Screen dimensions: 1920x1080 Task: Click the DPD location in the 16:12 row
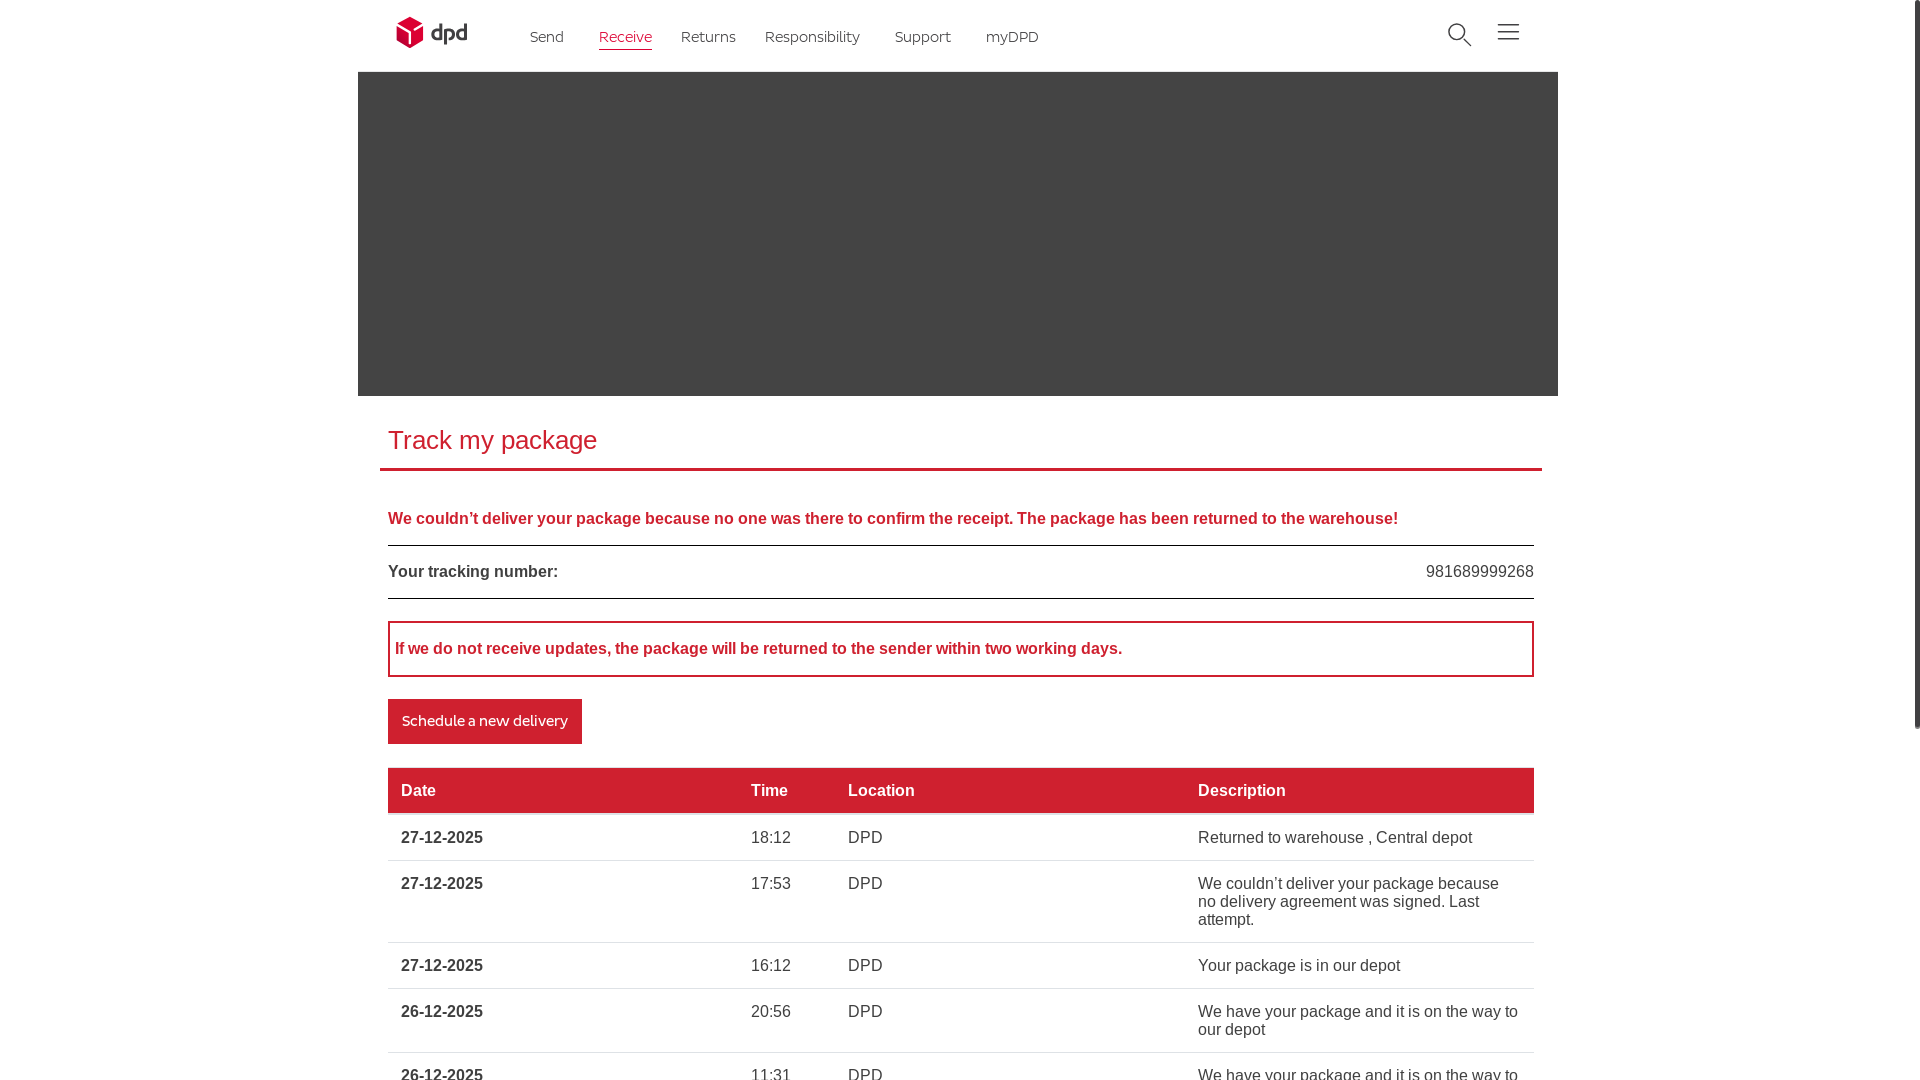[x=865, y=966]
